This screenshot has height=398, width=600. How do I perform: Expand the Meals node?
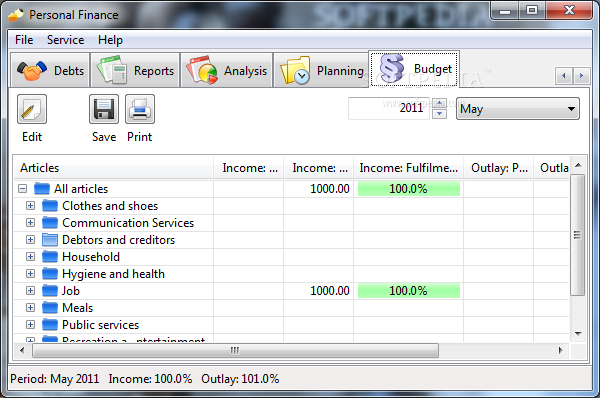[x=31, y=308]
